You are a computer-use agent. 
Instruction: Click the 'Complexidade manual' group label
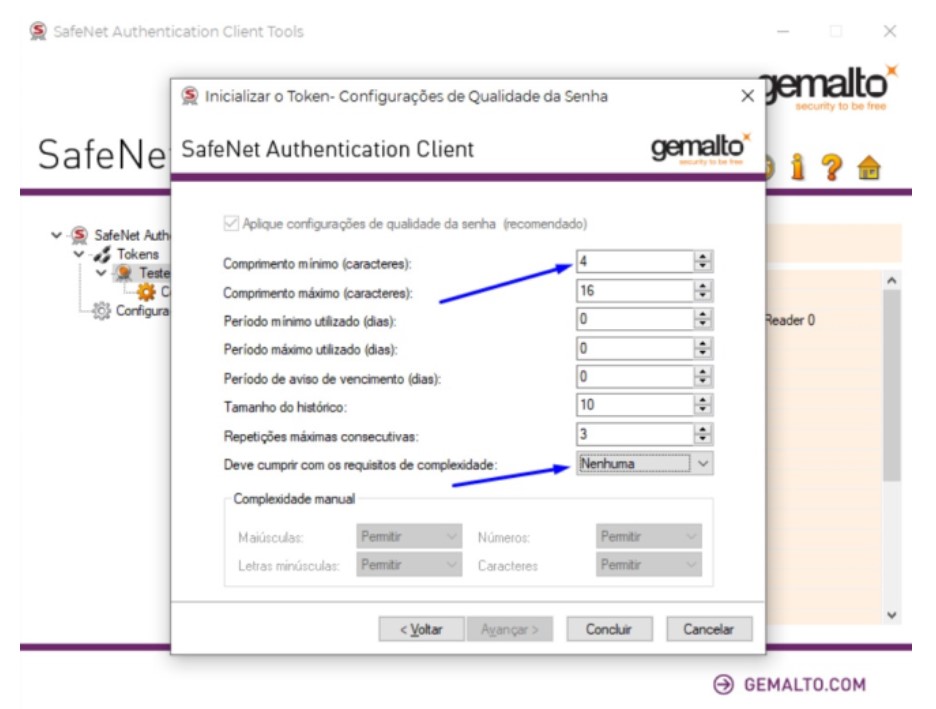(294, 499)
